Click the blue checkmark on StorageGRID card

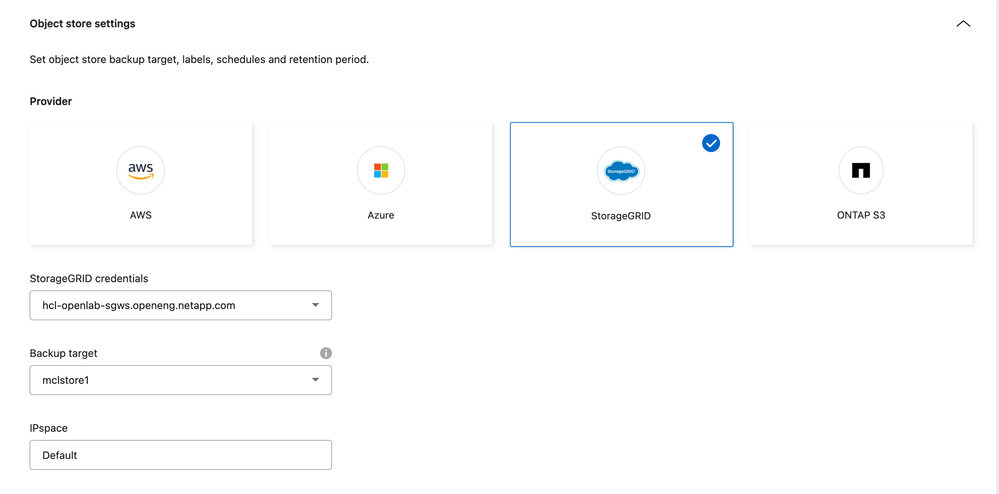(x=711, y=143)
